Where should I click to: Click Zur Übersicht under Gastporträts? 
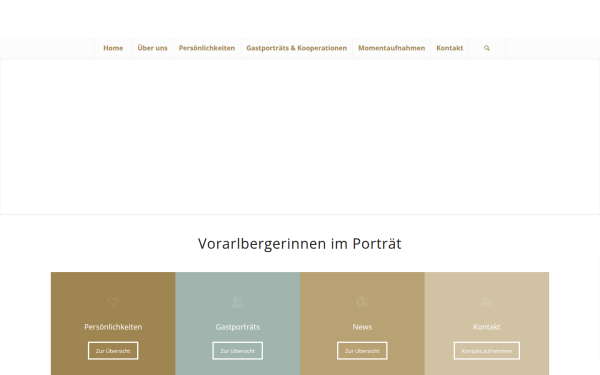coord(238,351)
